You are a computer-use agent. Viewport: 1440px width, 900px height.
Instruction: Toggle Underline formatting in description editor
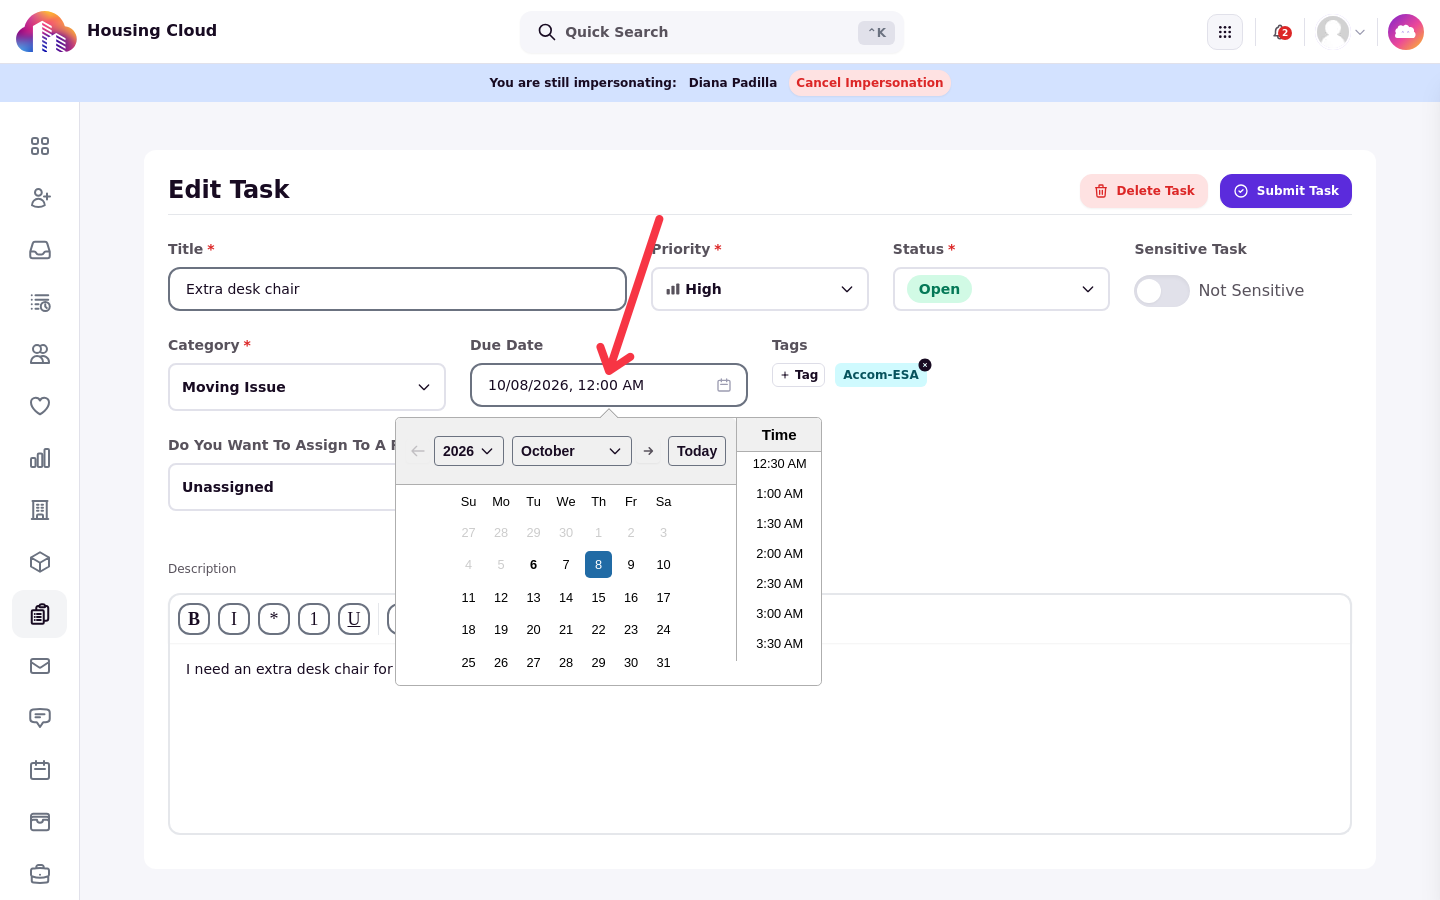354,619
